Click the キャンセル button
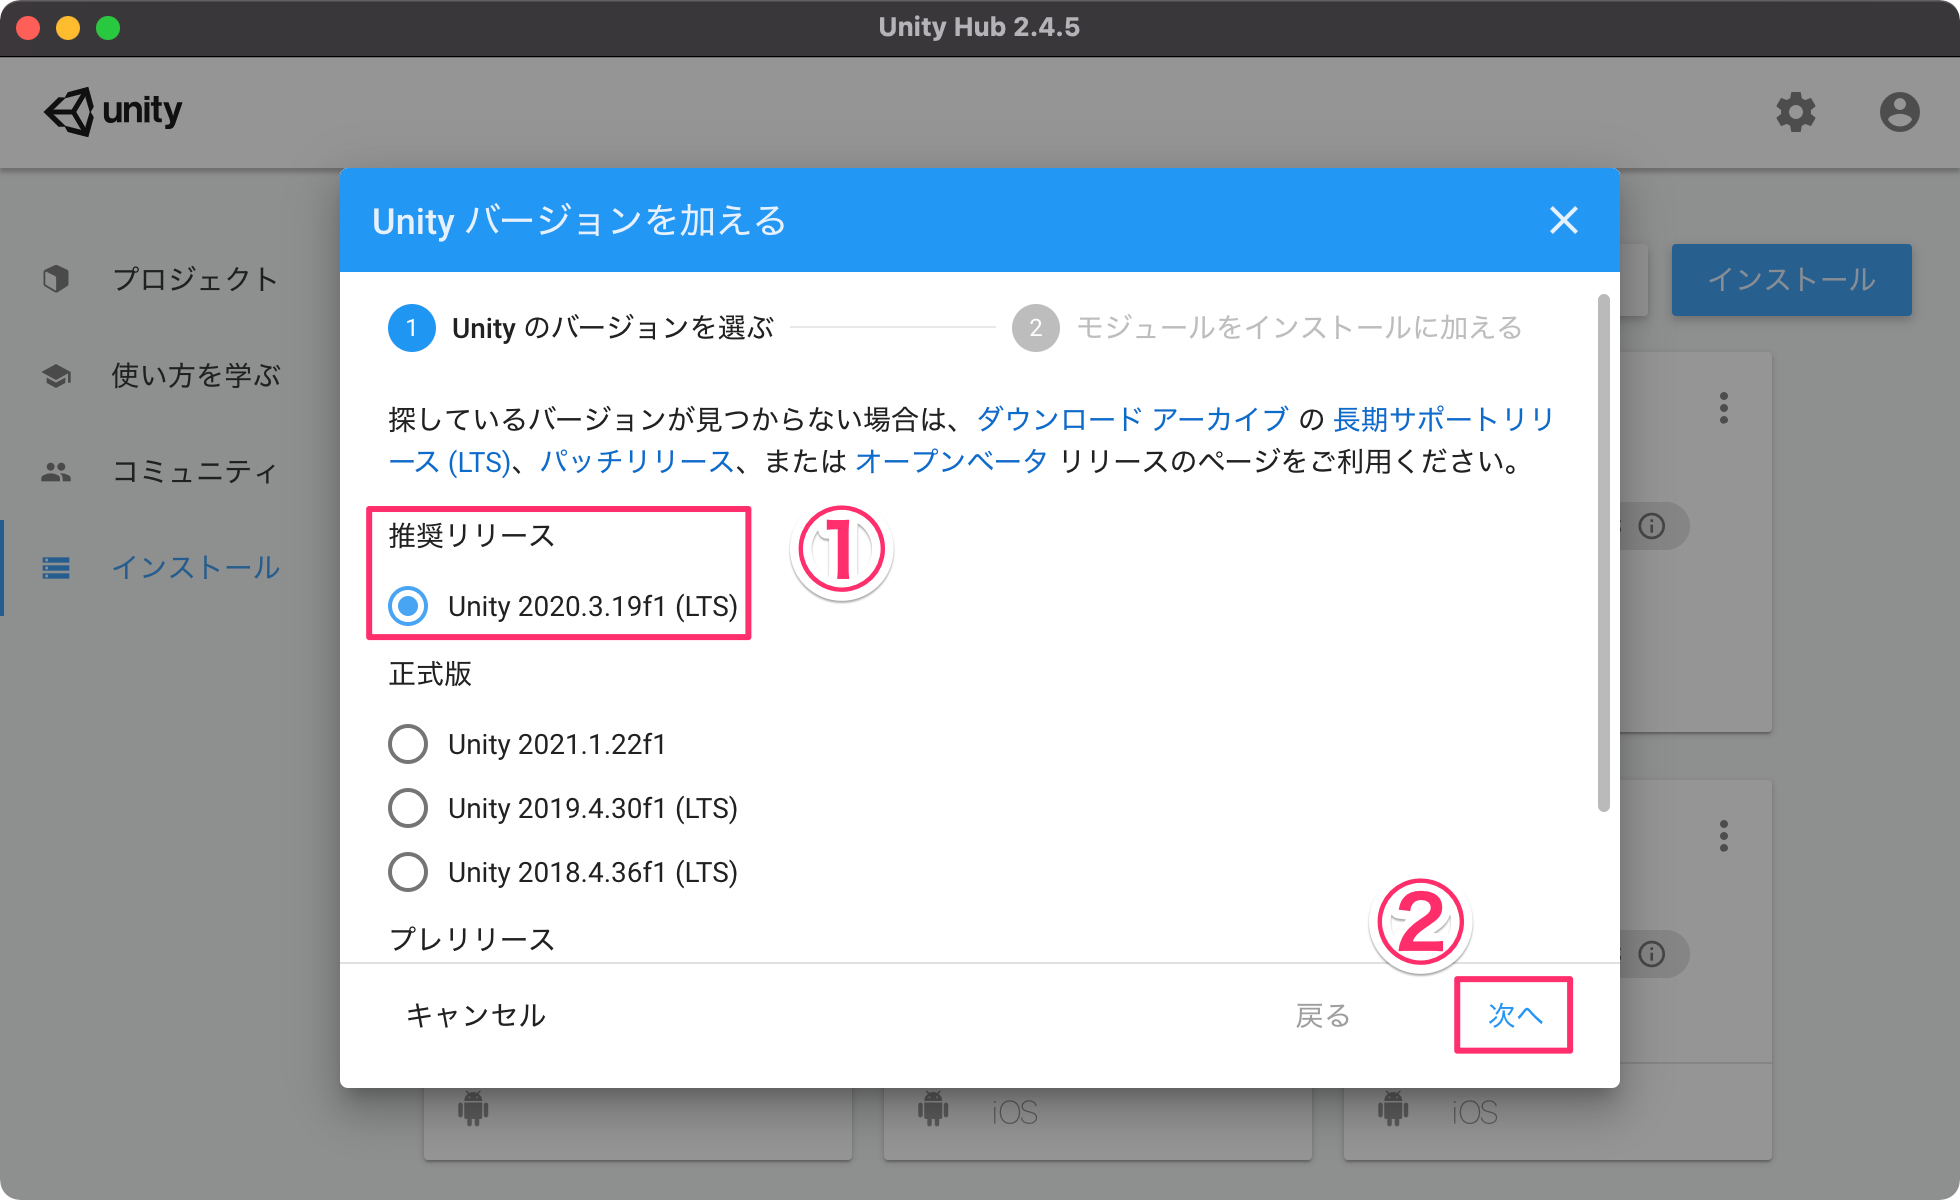This screenshot has width=1960, height=1200. click(476, 1016)
